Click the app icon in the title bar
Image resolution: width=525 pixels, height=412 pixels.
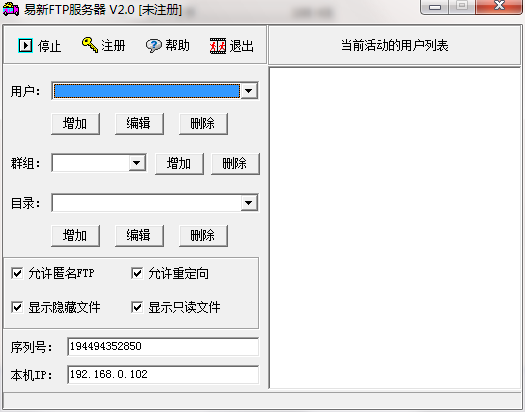(11, 9)
